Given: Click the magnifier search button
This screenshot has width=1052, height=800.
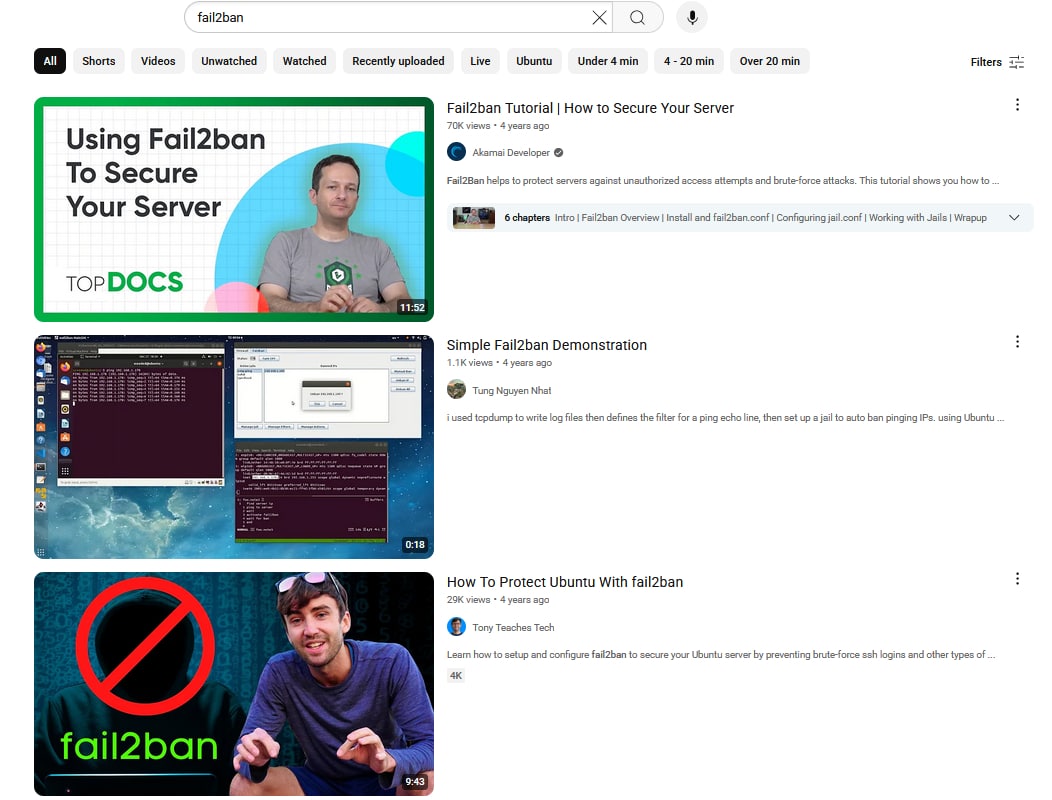Looking at the screenshot, I should pos(637,17).
